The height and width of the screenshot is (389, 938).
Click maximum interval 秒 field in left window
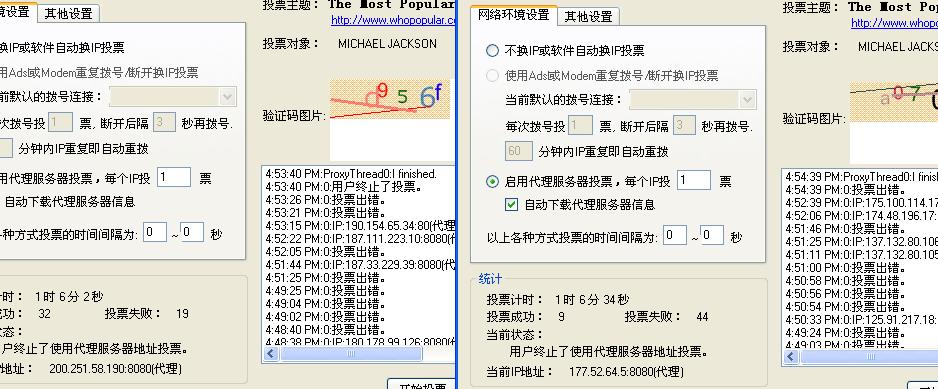[x=193, y=232]
